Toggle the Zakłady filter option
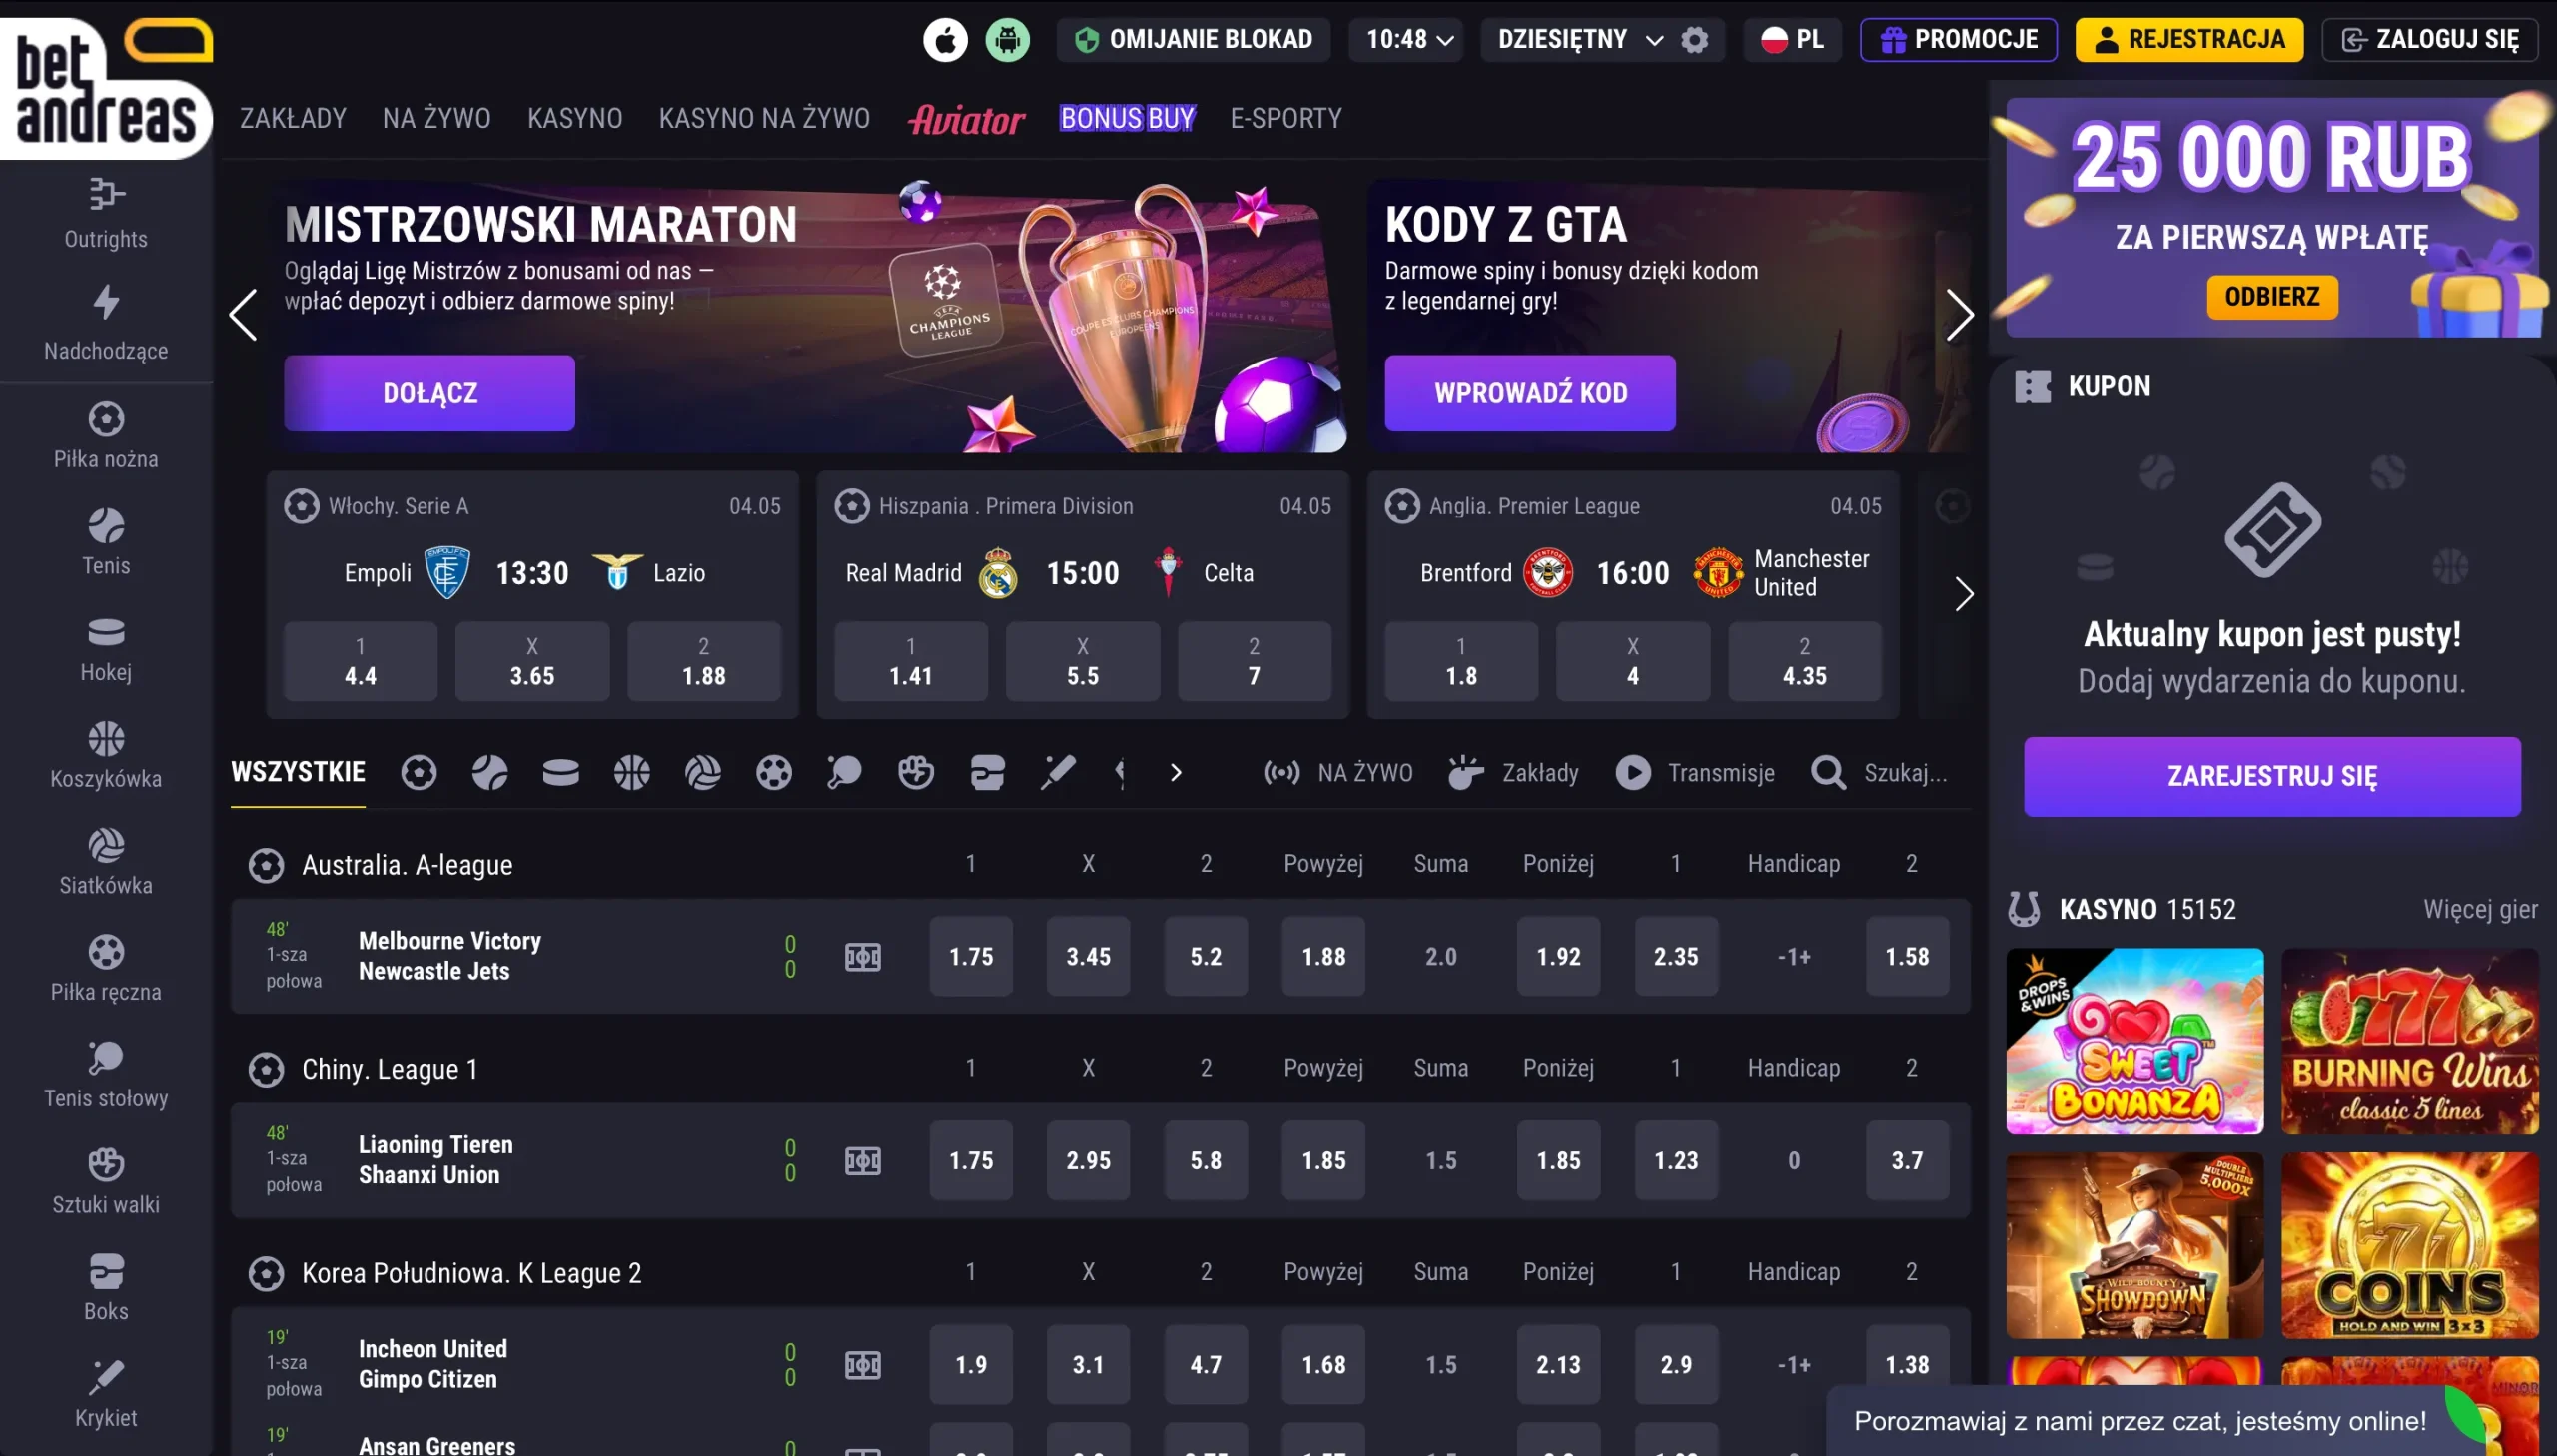Image resolution: width=2557 pixels, height=1456 pixels. (x=1513, y=772)
